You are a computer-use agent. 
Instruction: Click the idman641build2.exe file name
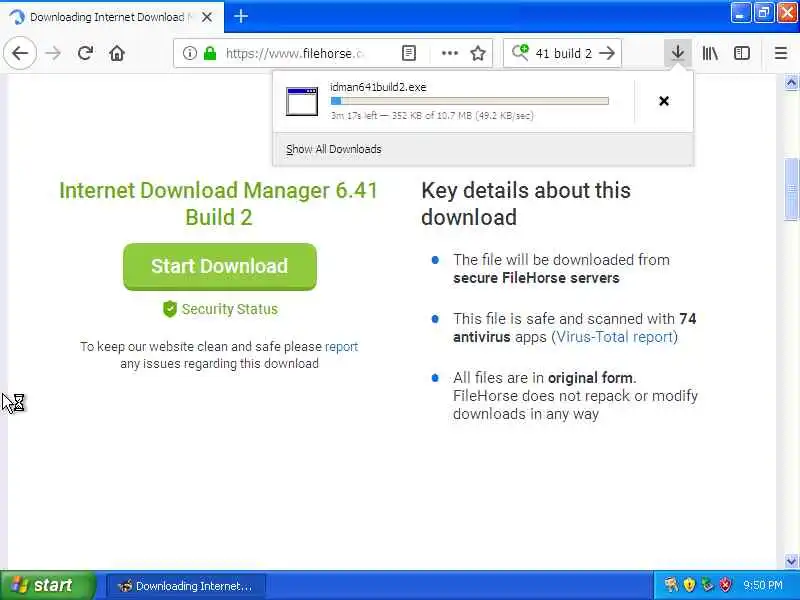pyautogui.click(x=378, y=87)
